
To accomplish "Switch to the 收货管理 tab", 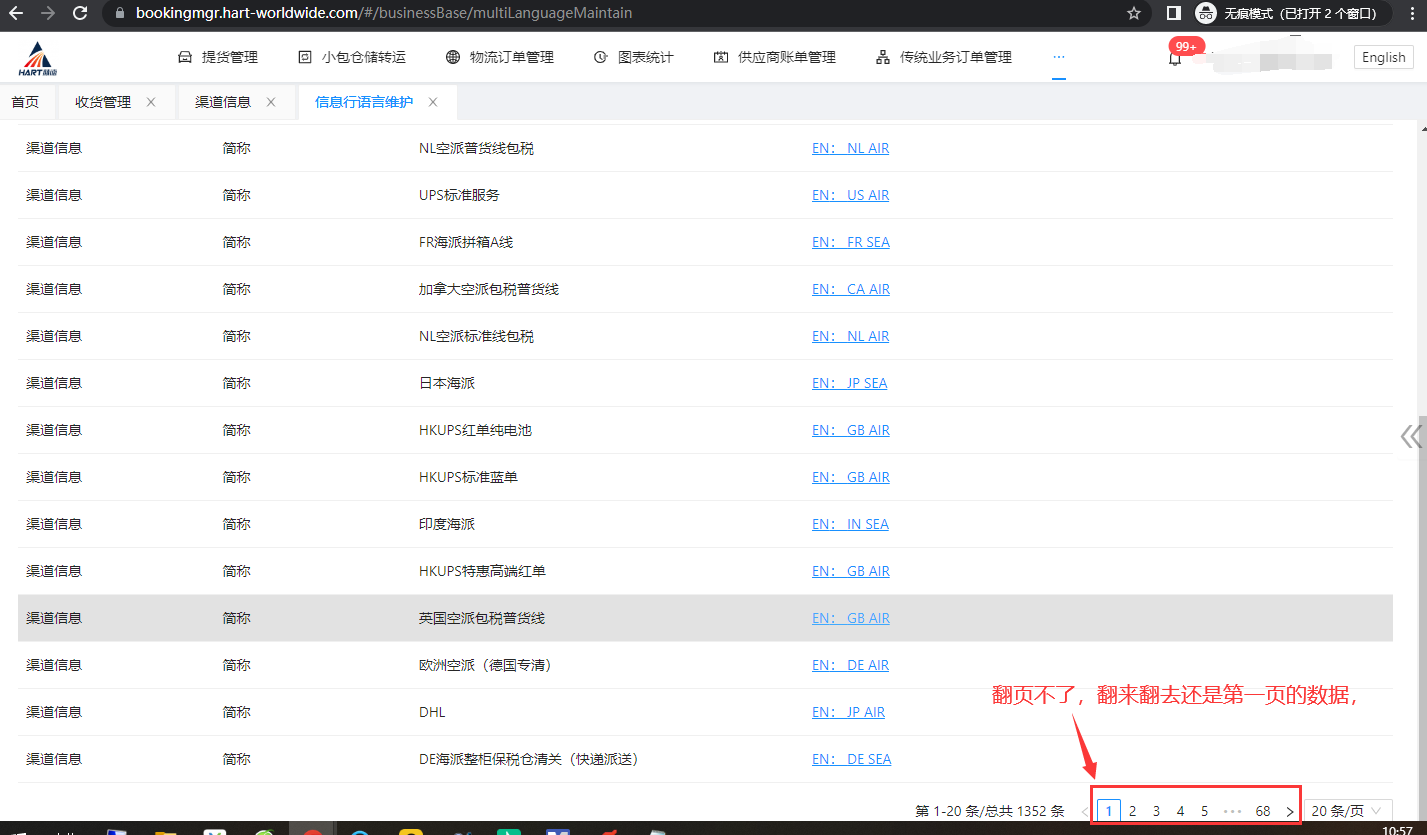I will click(x=103, y=102).
